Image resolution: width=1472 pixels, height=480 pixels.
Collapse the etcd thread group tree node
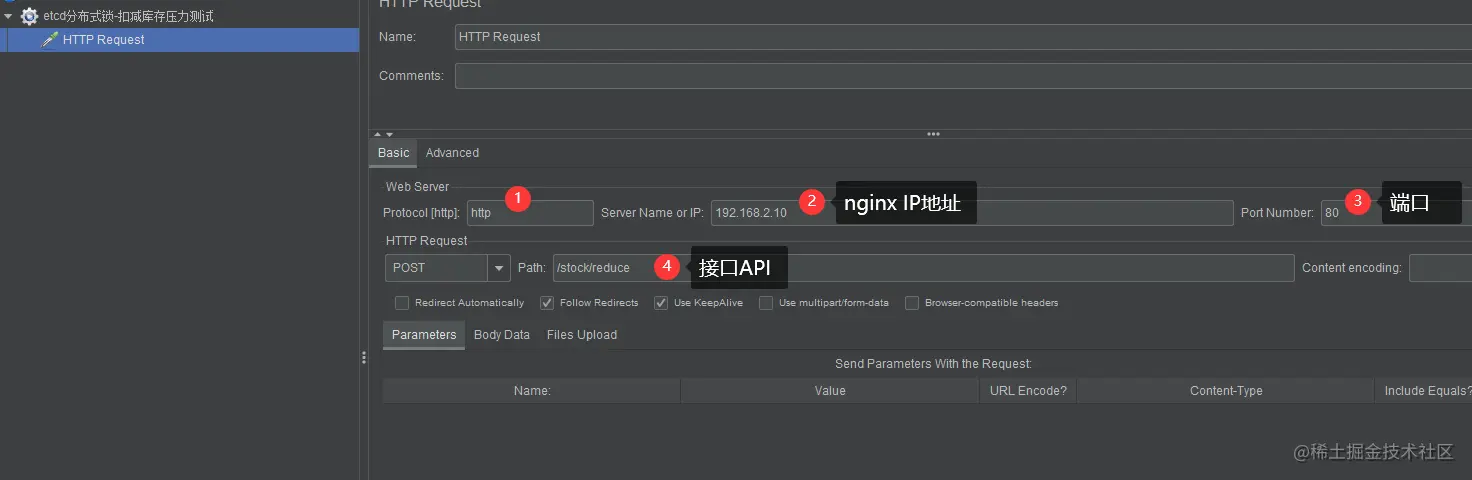[x=8, y=16]
